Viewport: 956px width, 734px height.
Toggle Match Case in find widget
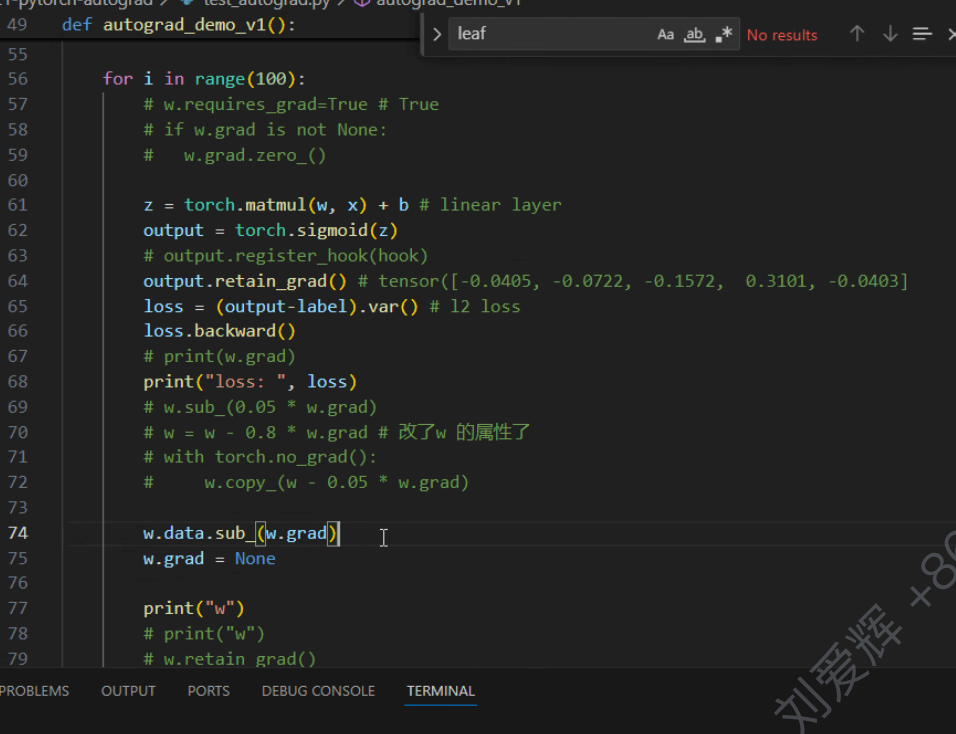(666, 34)
